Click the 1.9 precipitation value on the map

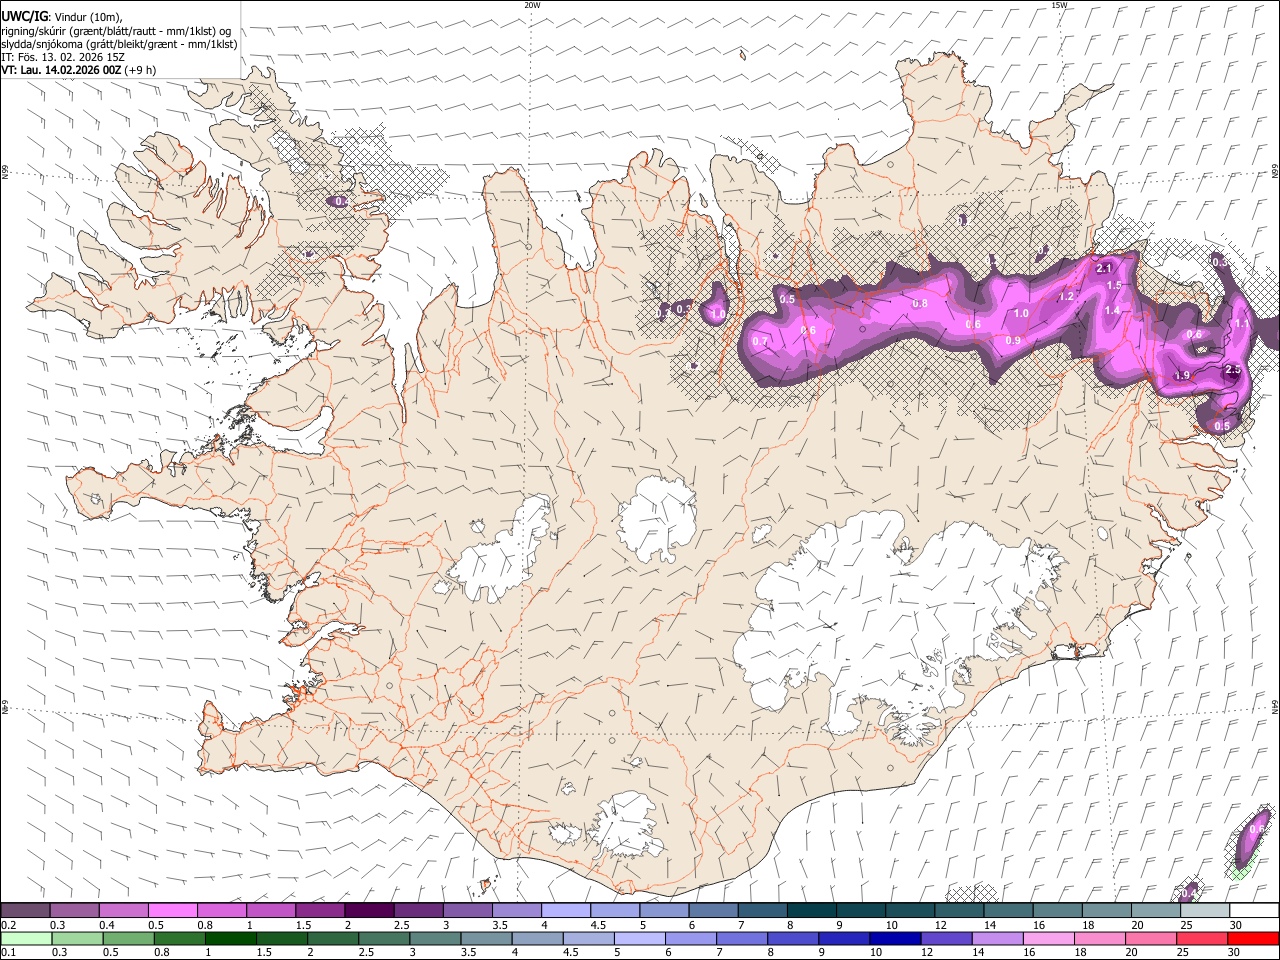tap(1182, 375)
